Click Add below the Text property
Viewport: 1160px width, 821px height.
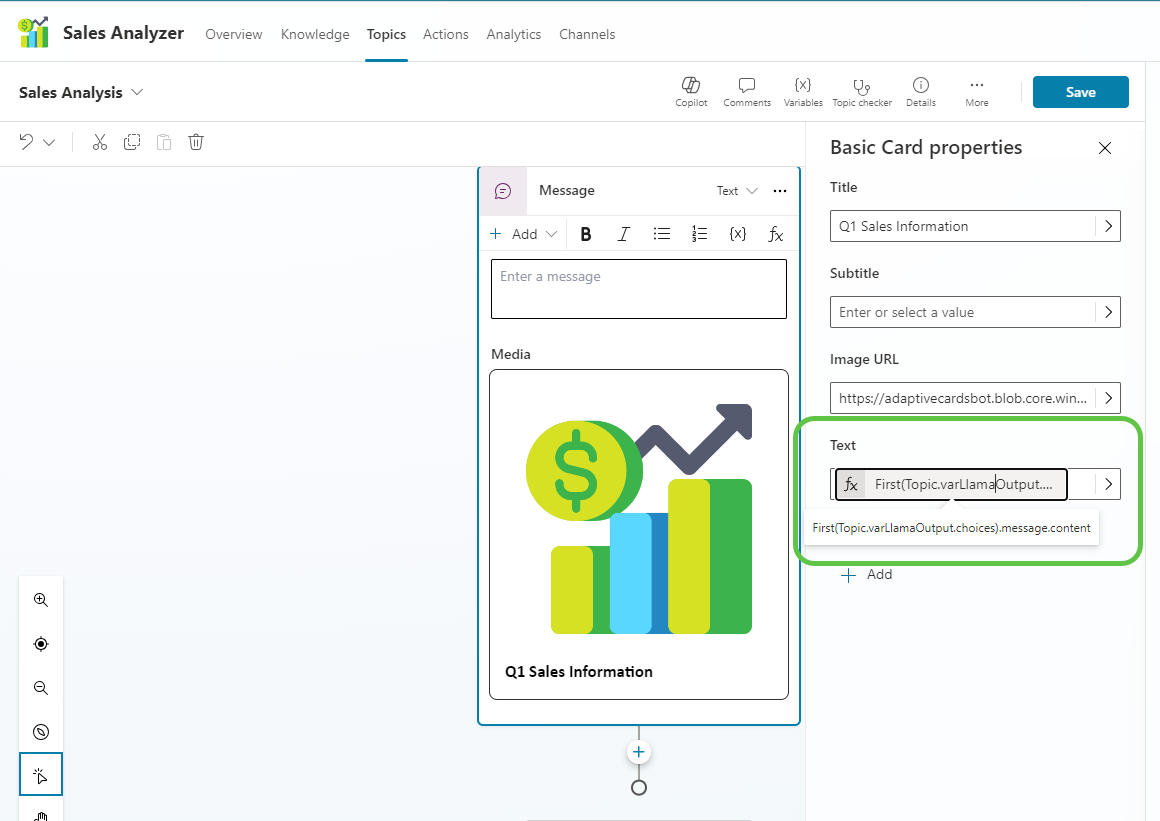coord(866,575)
